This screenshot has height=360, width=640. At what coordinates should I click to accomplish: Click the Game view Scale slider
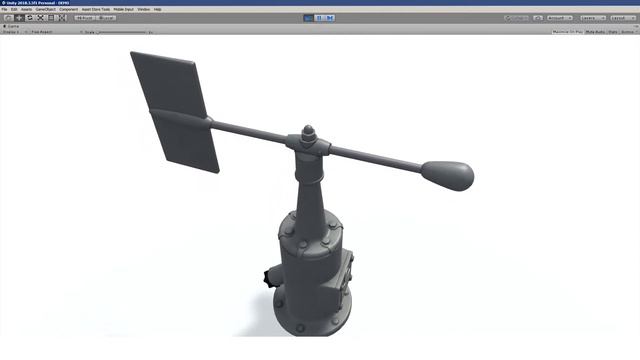(121, 32)
